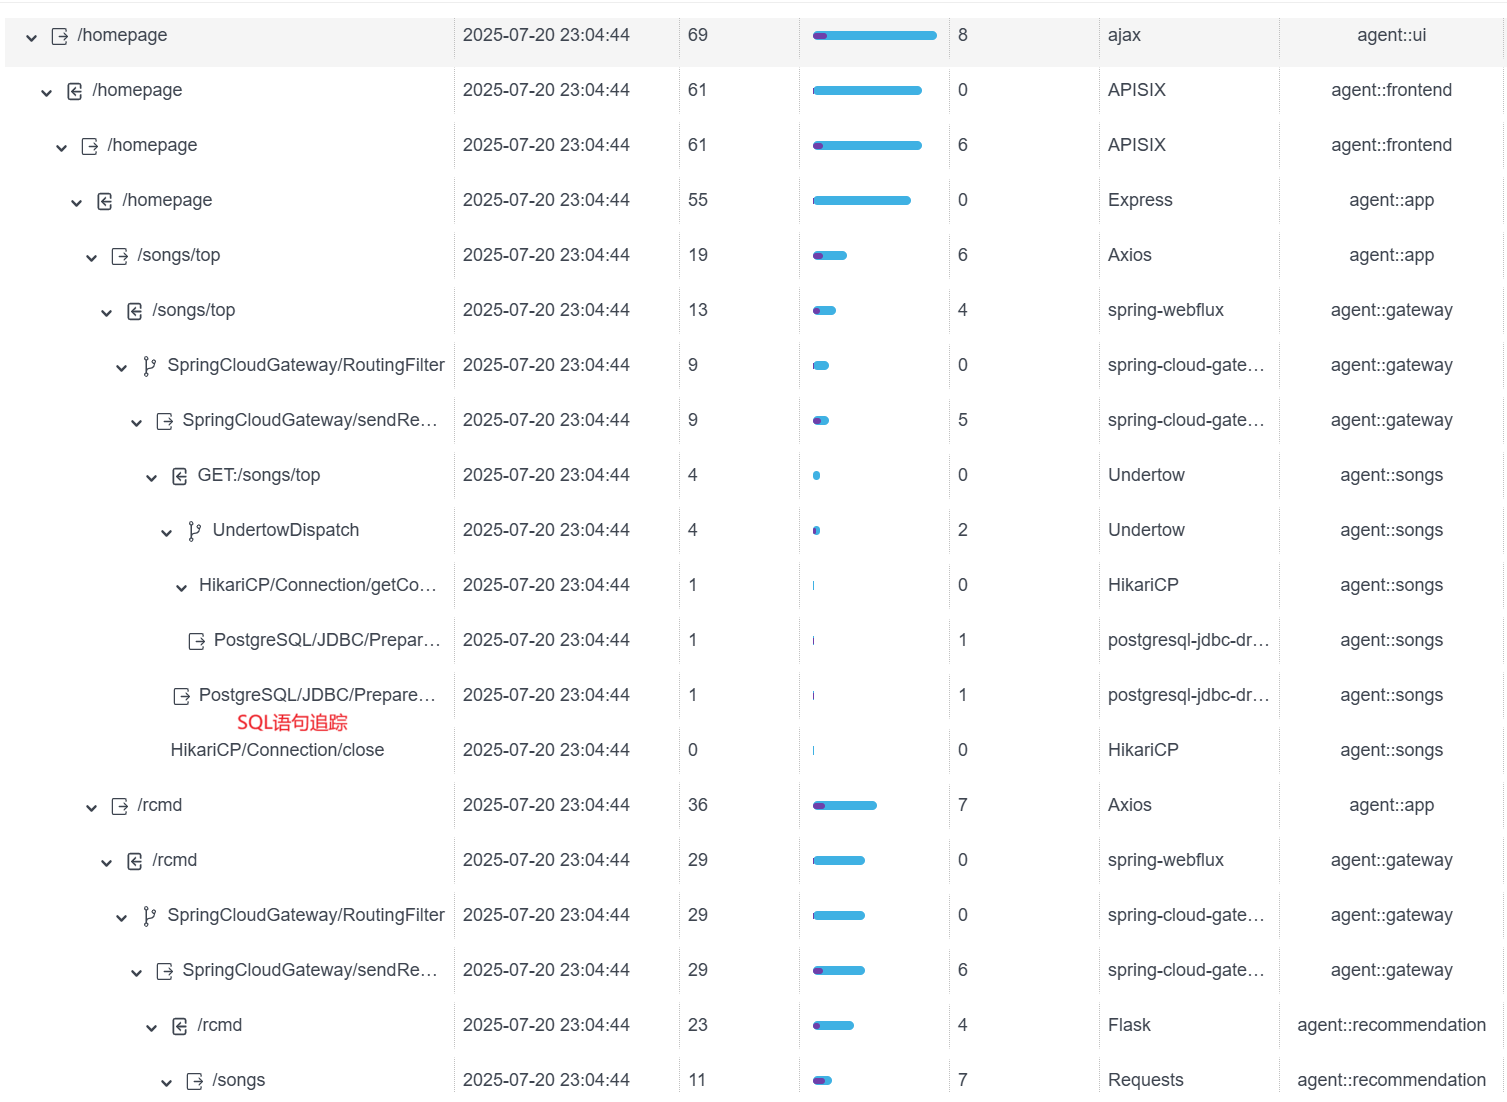Screen dimensions: 1507x1102
Task: Click the entry icon on the spring-webflux /songs/top row
Action: (135, 311)
